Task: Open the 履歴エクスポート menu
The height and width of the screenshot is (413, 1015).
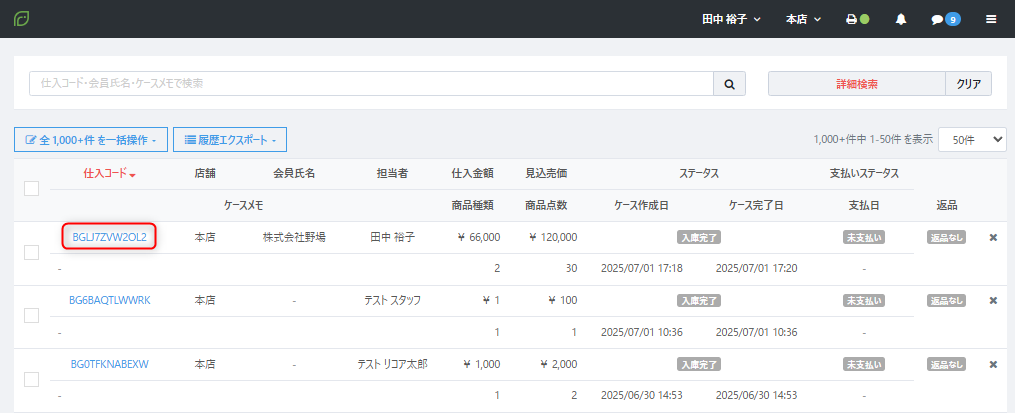Action: click(x=230, y=140)
